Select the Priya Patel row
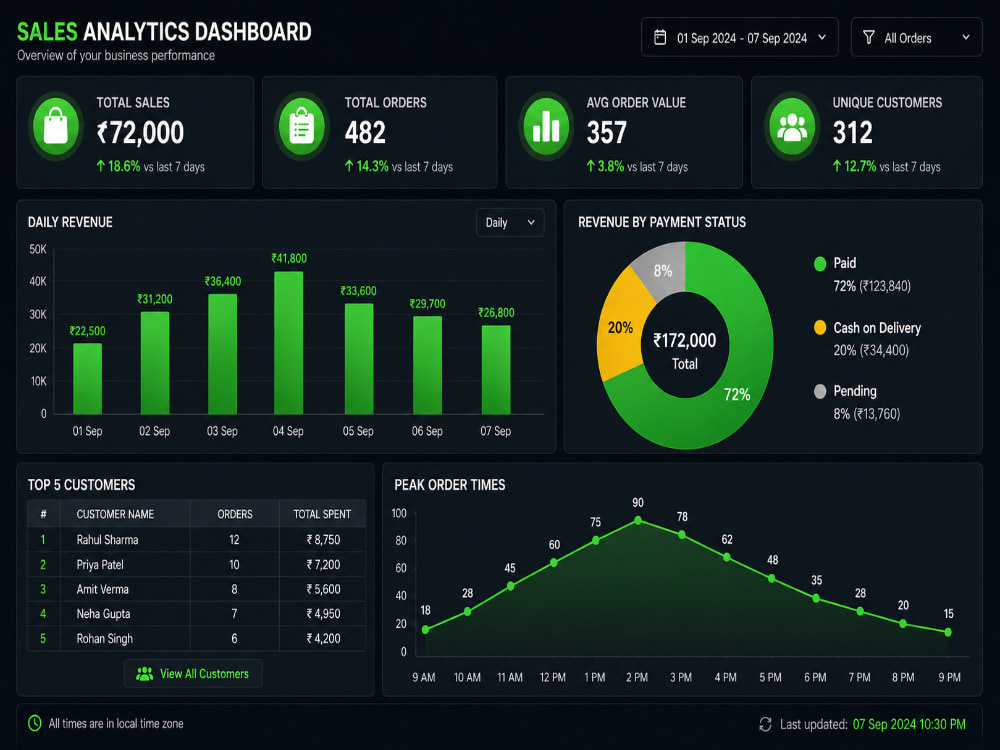Image resolution: width=1000 pixels, height=750 pixels. pos(196,564)
